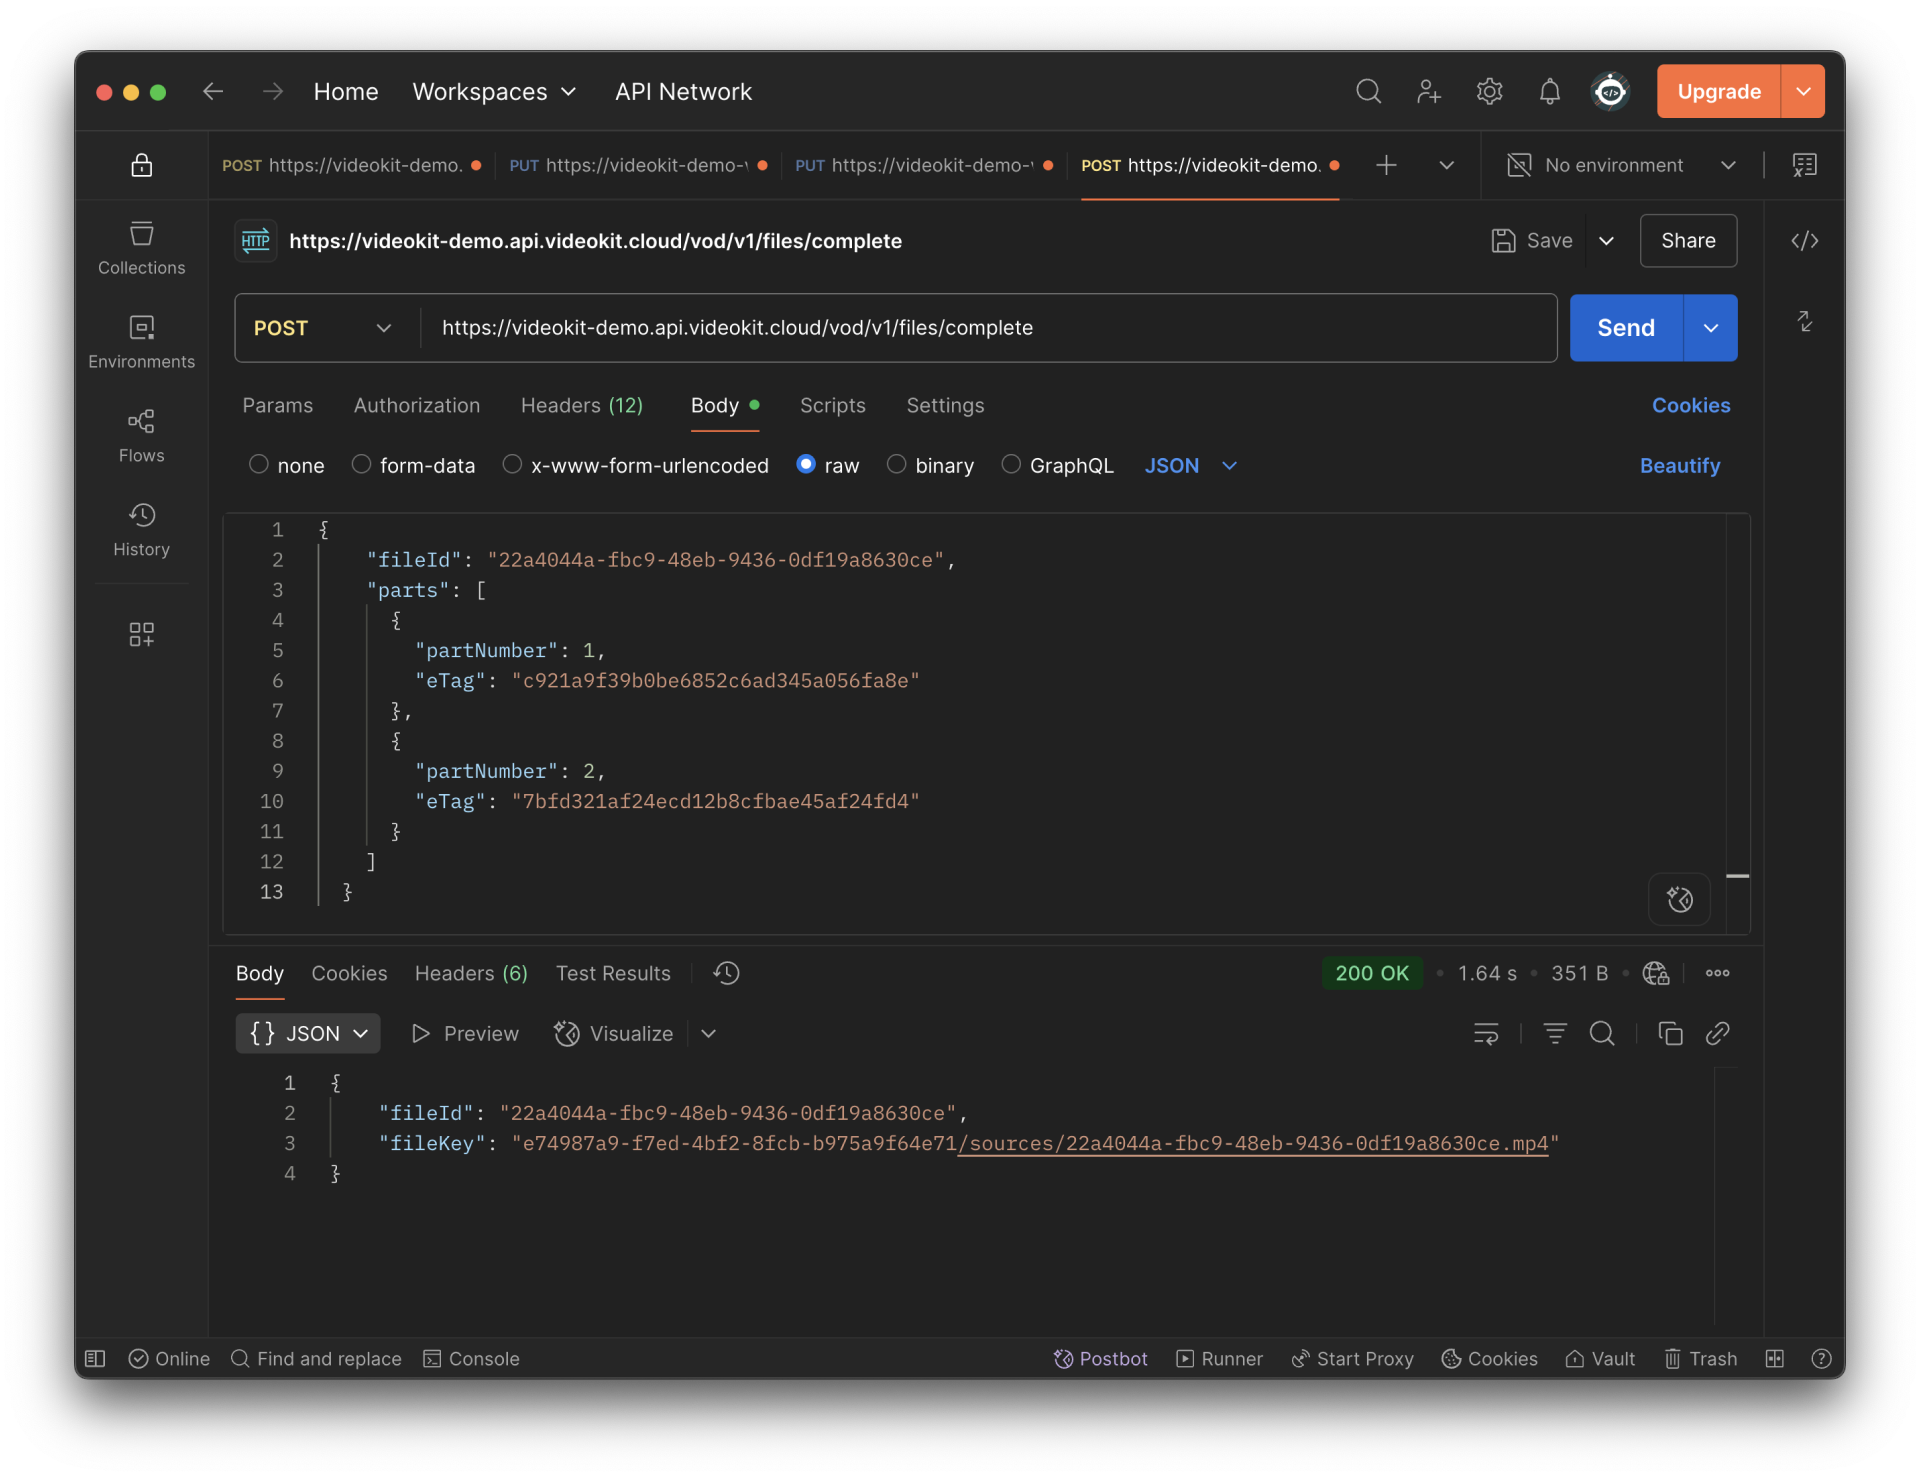The height and width of the screenshot is (1478, 1920).
Task: Click the two-pane layout icon
Action: click(1775, 1358)
